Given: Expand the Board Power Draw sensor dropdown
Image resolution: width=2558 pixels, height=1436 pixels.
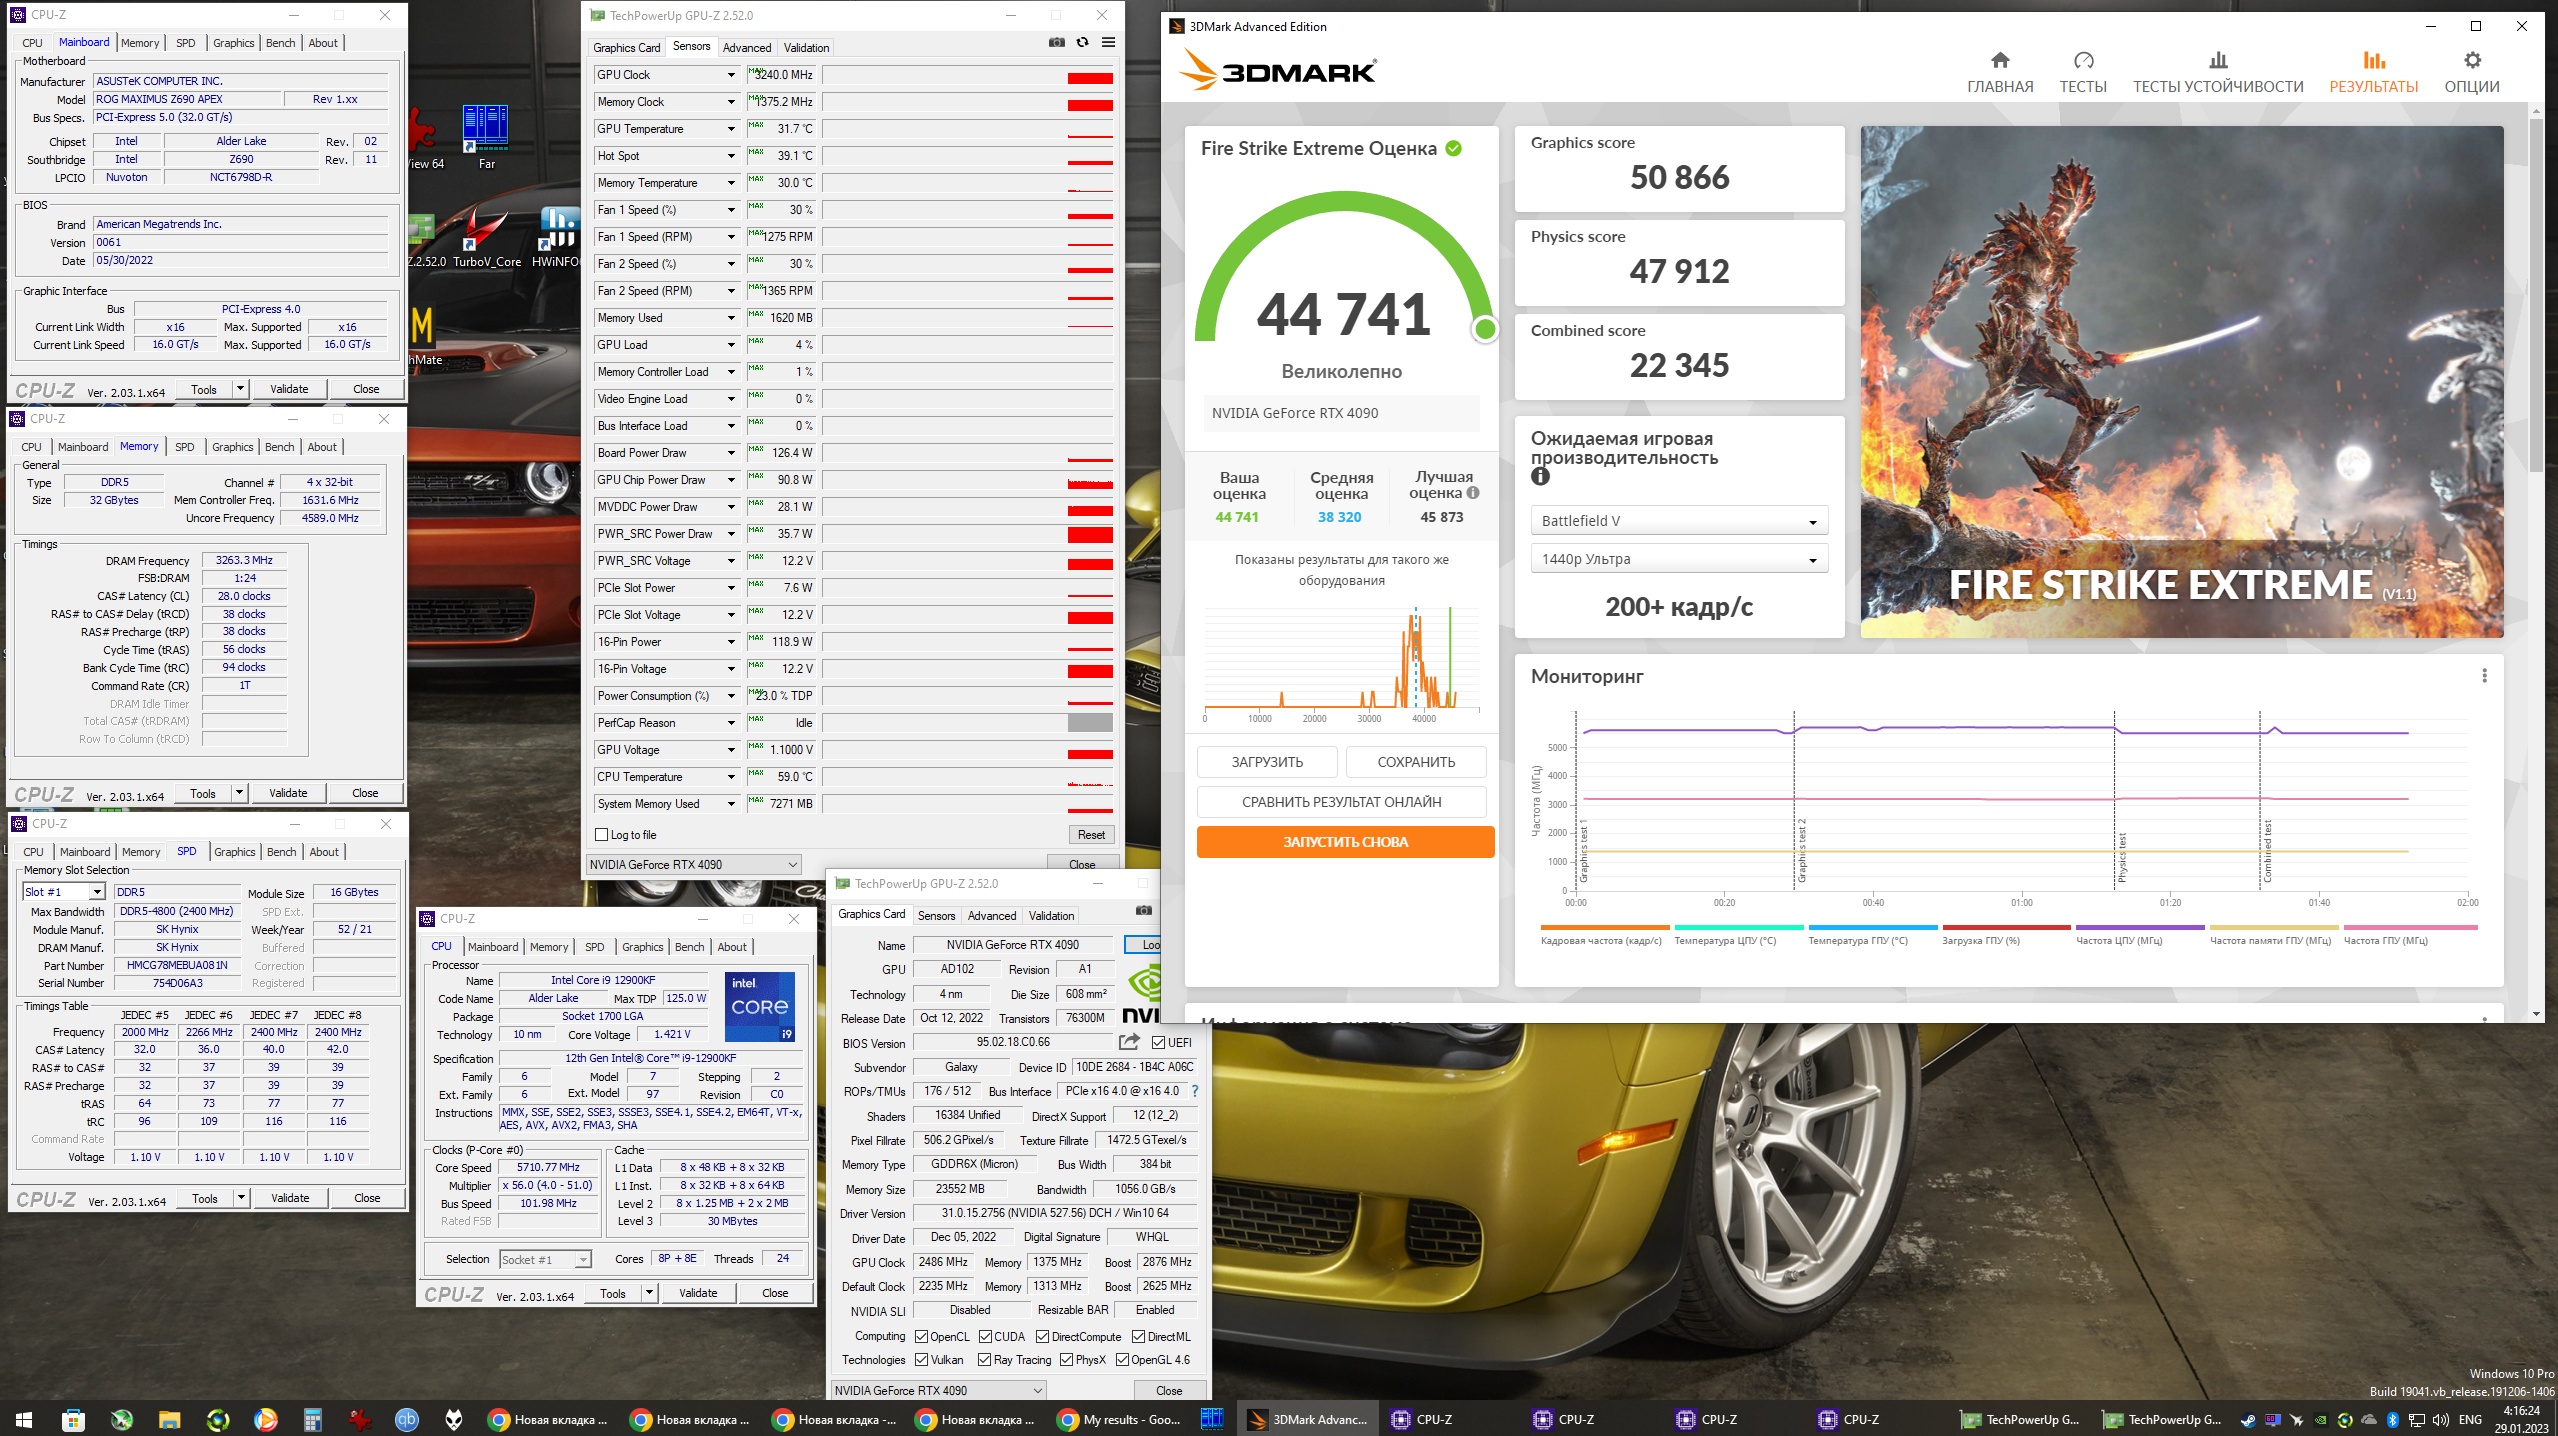Looking at the screenshot, I should click(731, 453).
